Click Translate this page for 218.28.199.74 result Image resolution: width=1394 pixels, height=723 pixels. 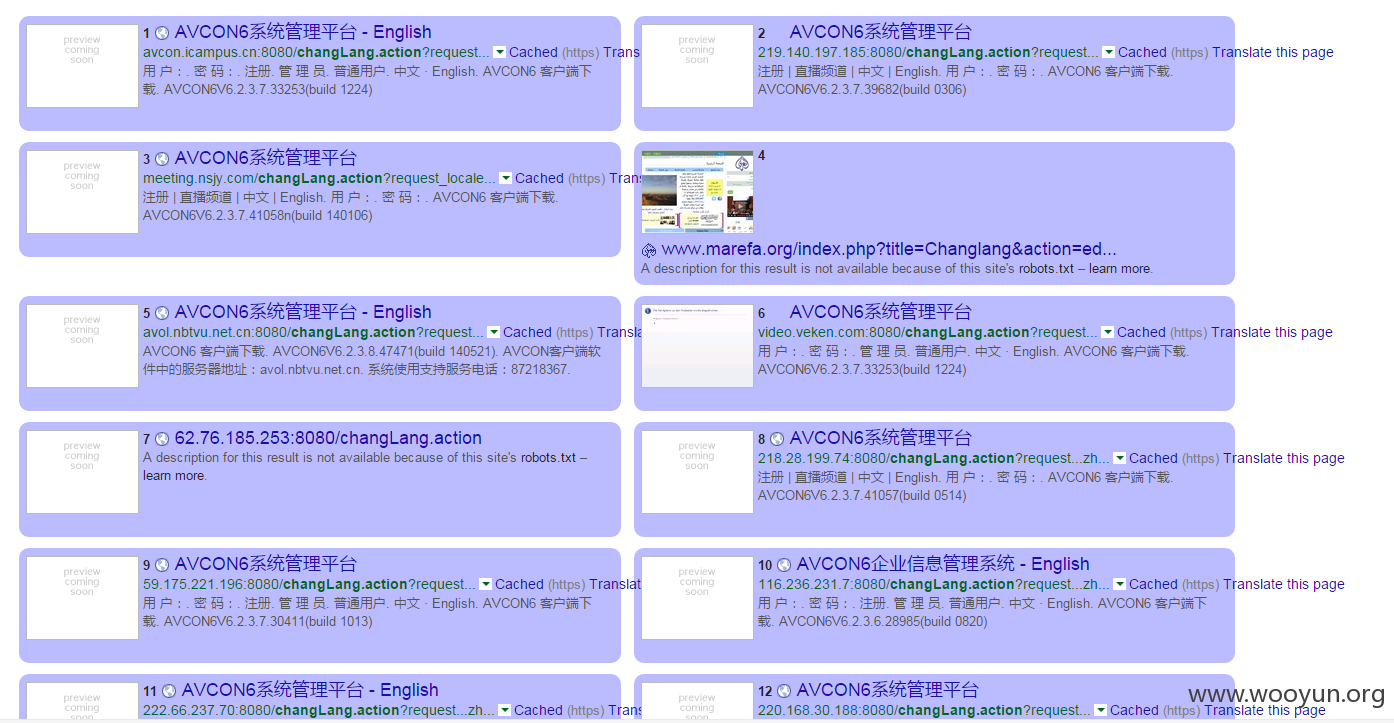point(1284,458)
